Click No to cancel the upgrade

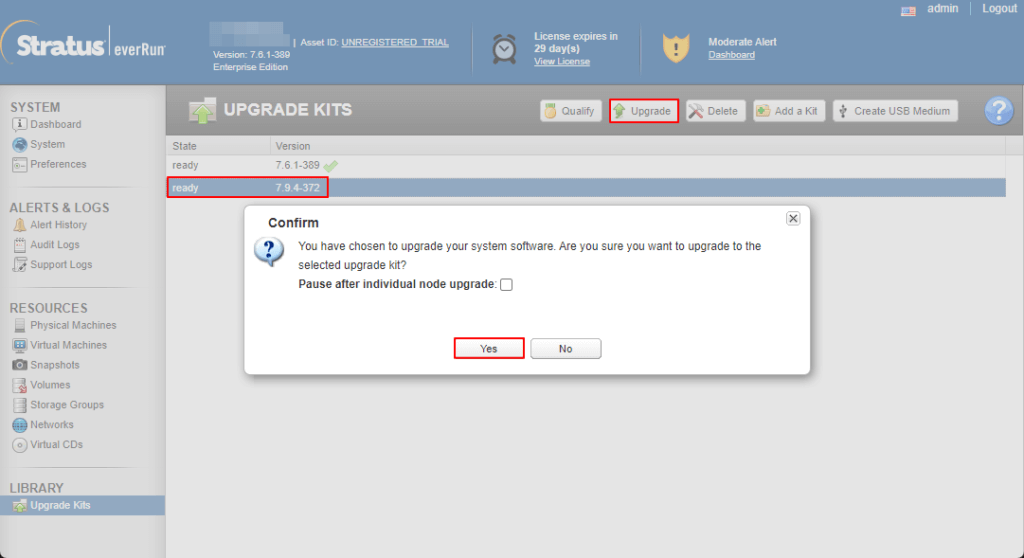566,348
